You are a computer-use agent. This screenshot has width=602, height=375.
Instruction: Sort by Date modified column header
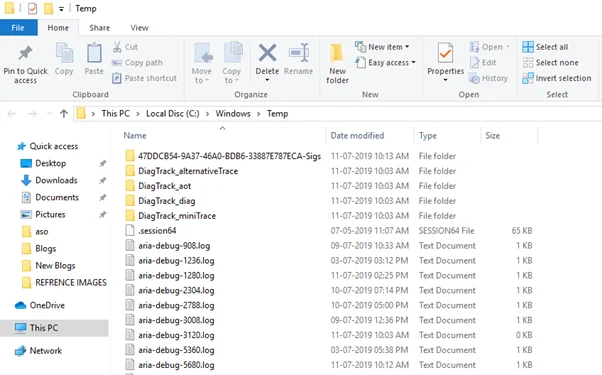click(357, 135)
